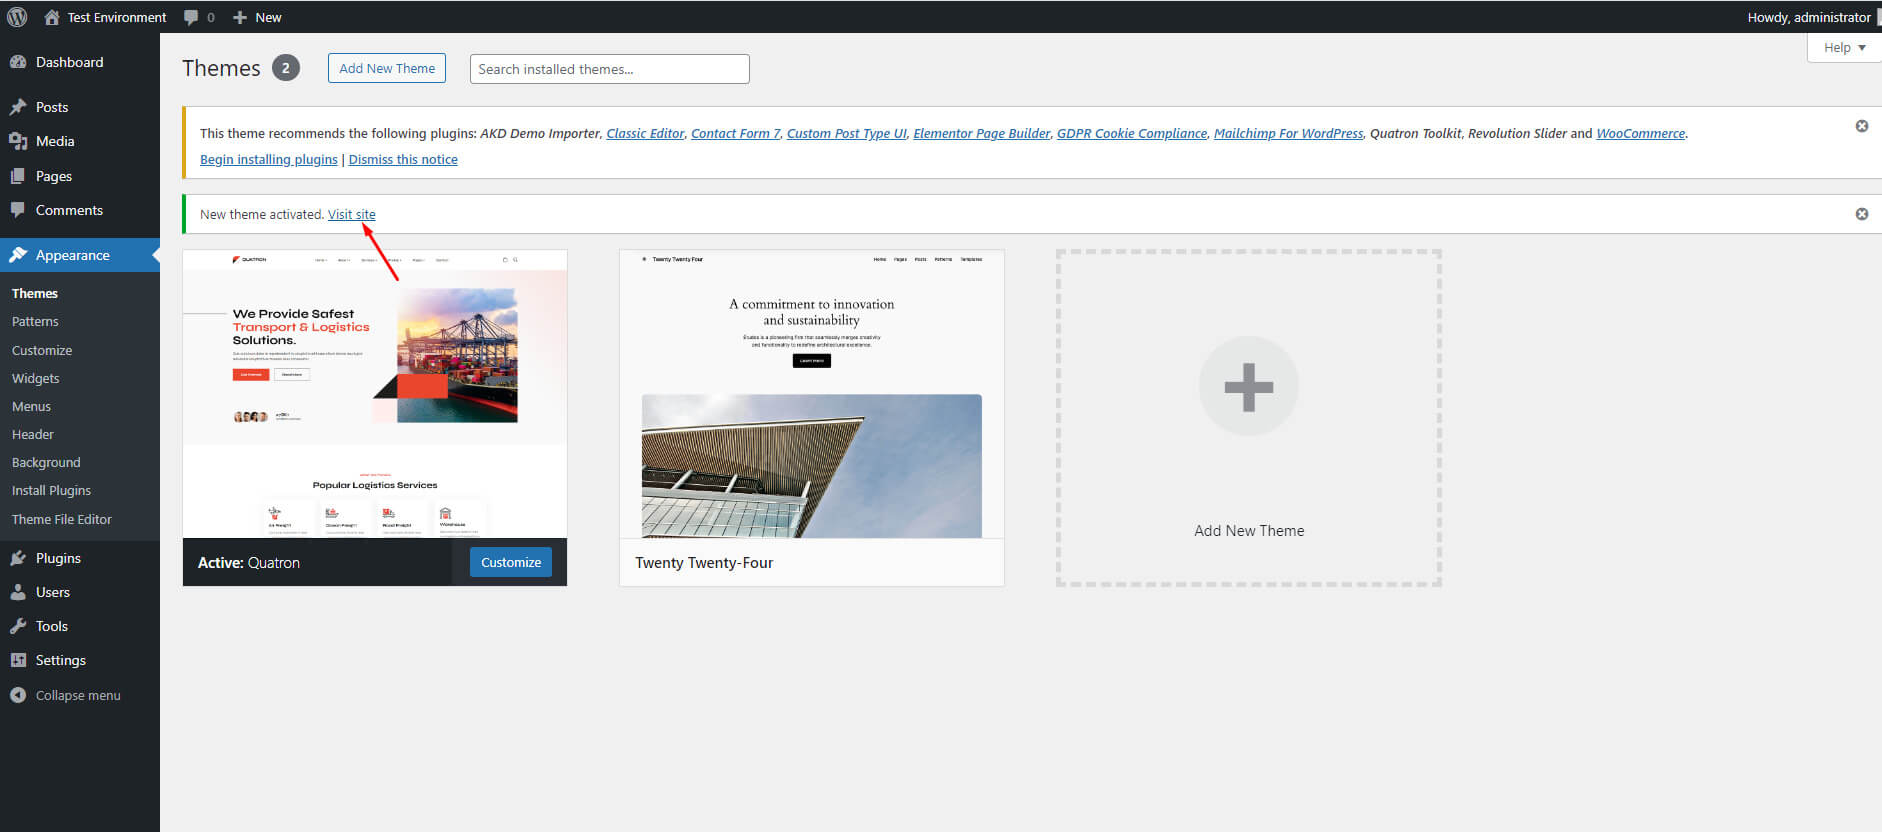Click the Add New Theme button
Image resolution: width=1882 pixels, height=832 pixels.
[x=387, y=68]
